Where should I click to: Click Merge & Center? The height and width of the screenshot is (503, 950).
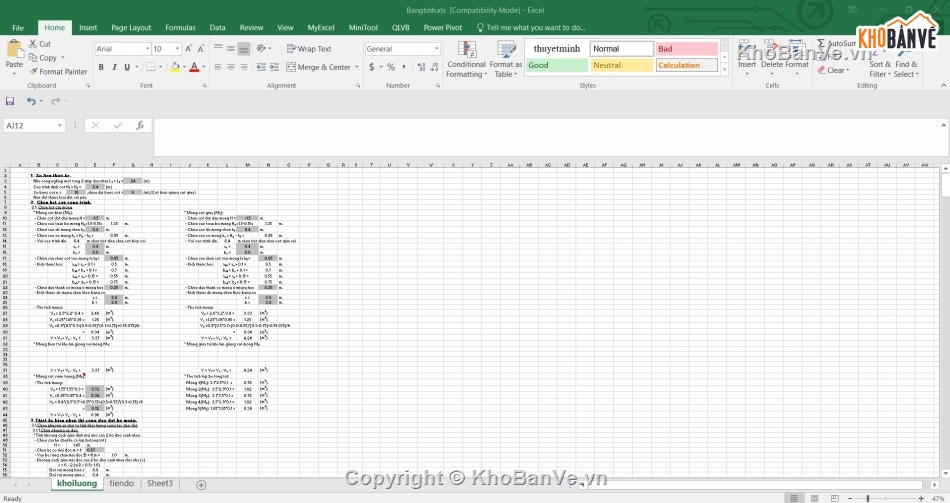319,67
